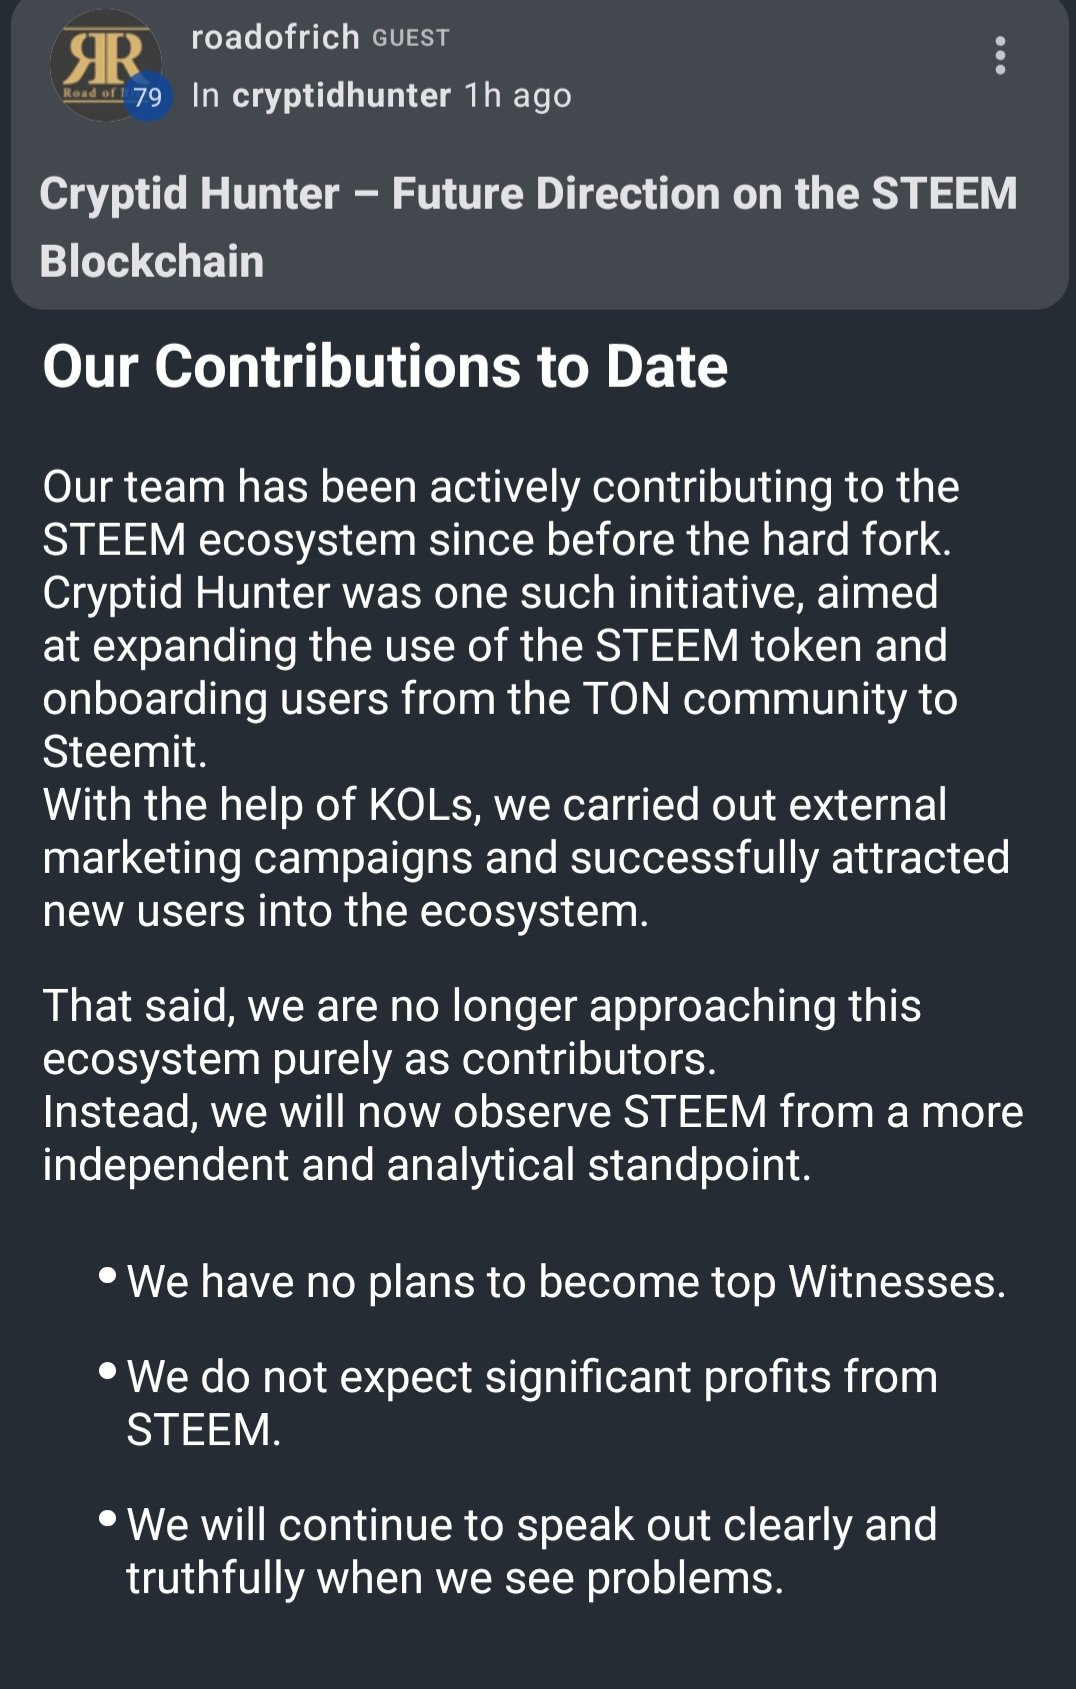Select the bullet about becoming top Witnesses
The width and height of the screenshot is (1076, 1689).
pyautogui.click(x=566, y=1282)
